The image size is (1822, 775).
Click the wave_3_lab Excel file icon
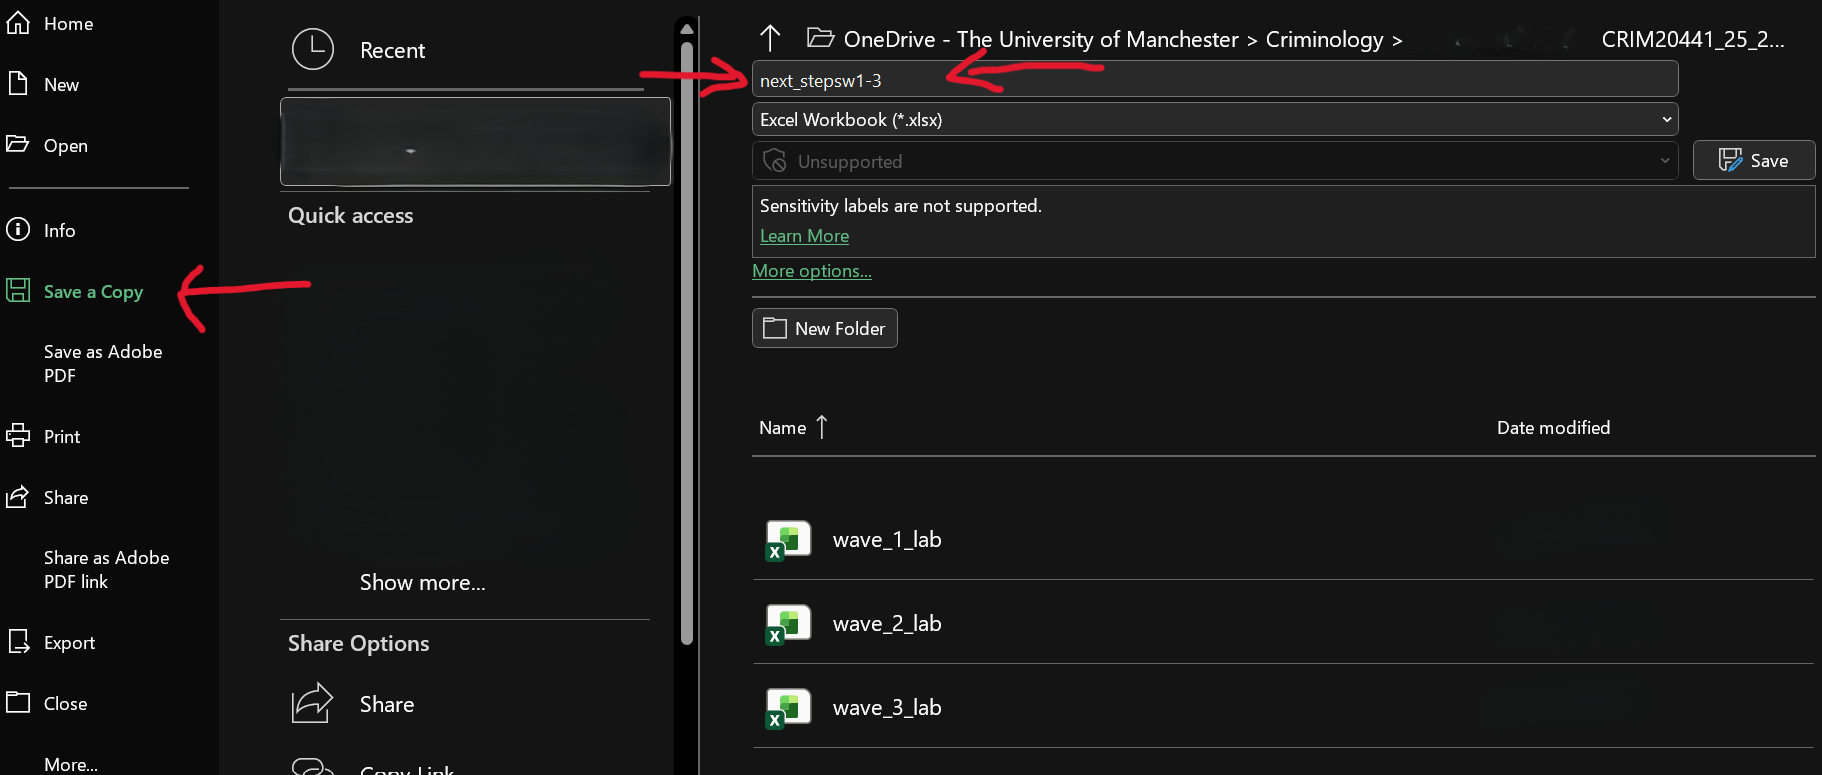coord(787,708)
